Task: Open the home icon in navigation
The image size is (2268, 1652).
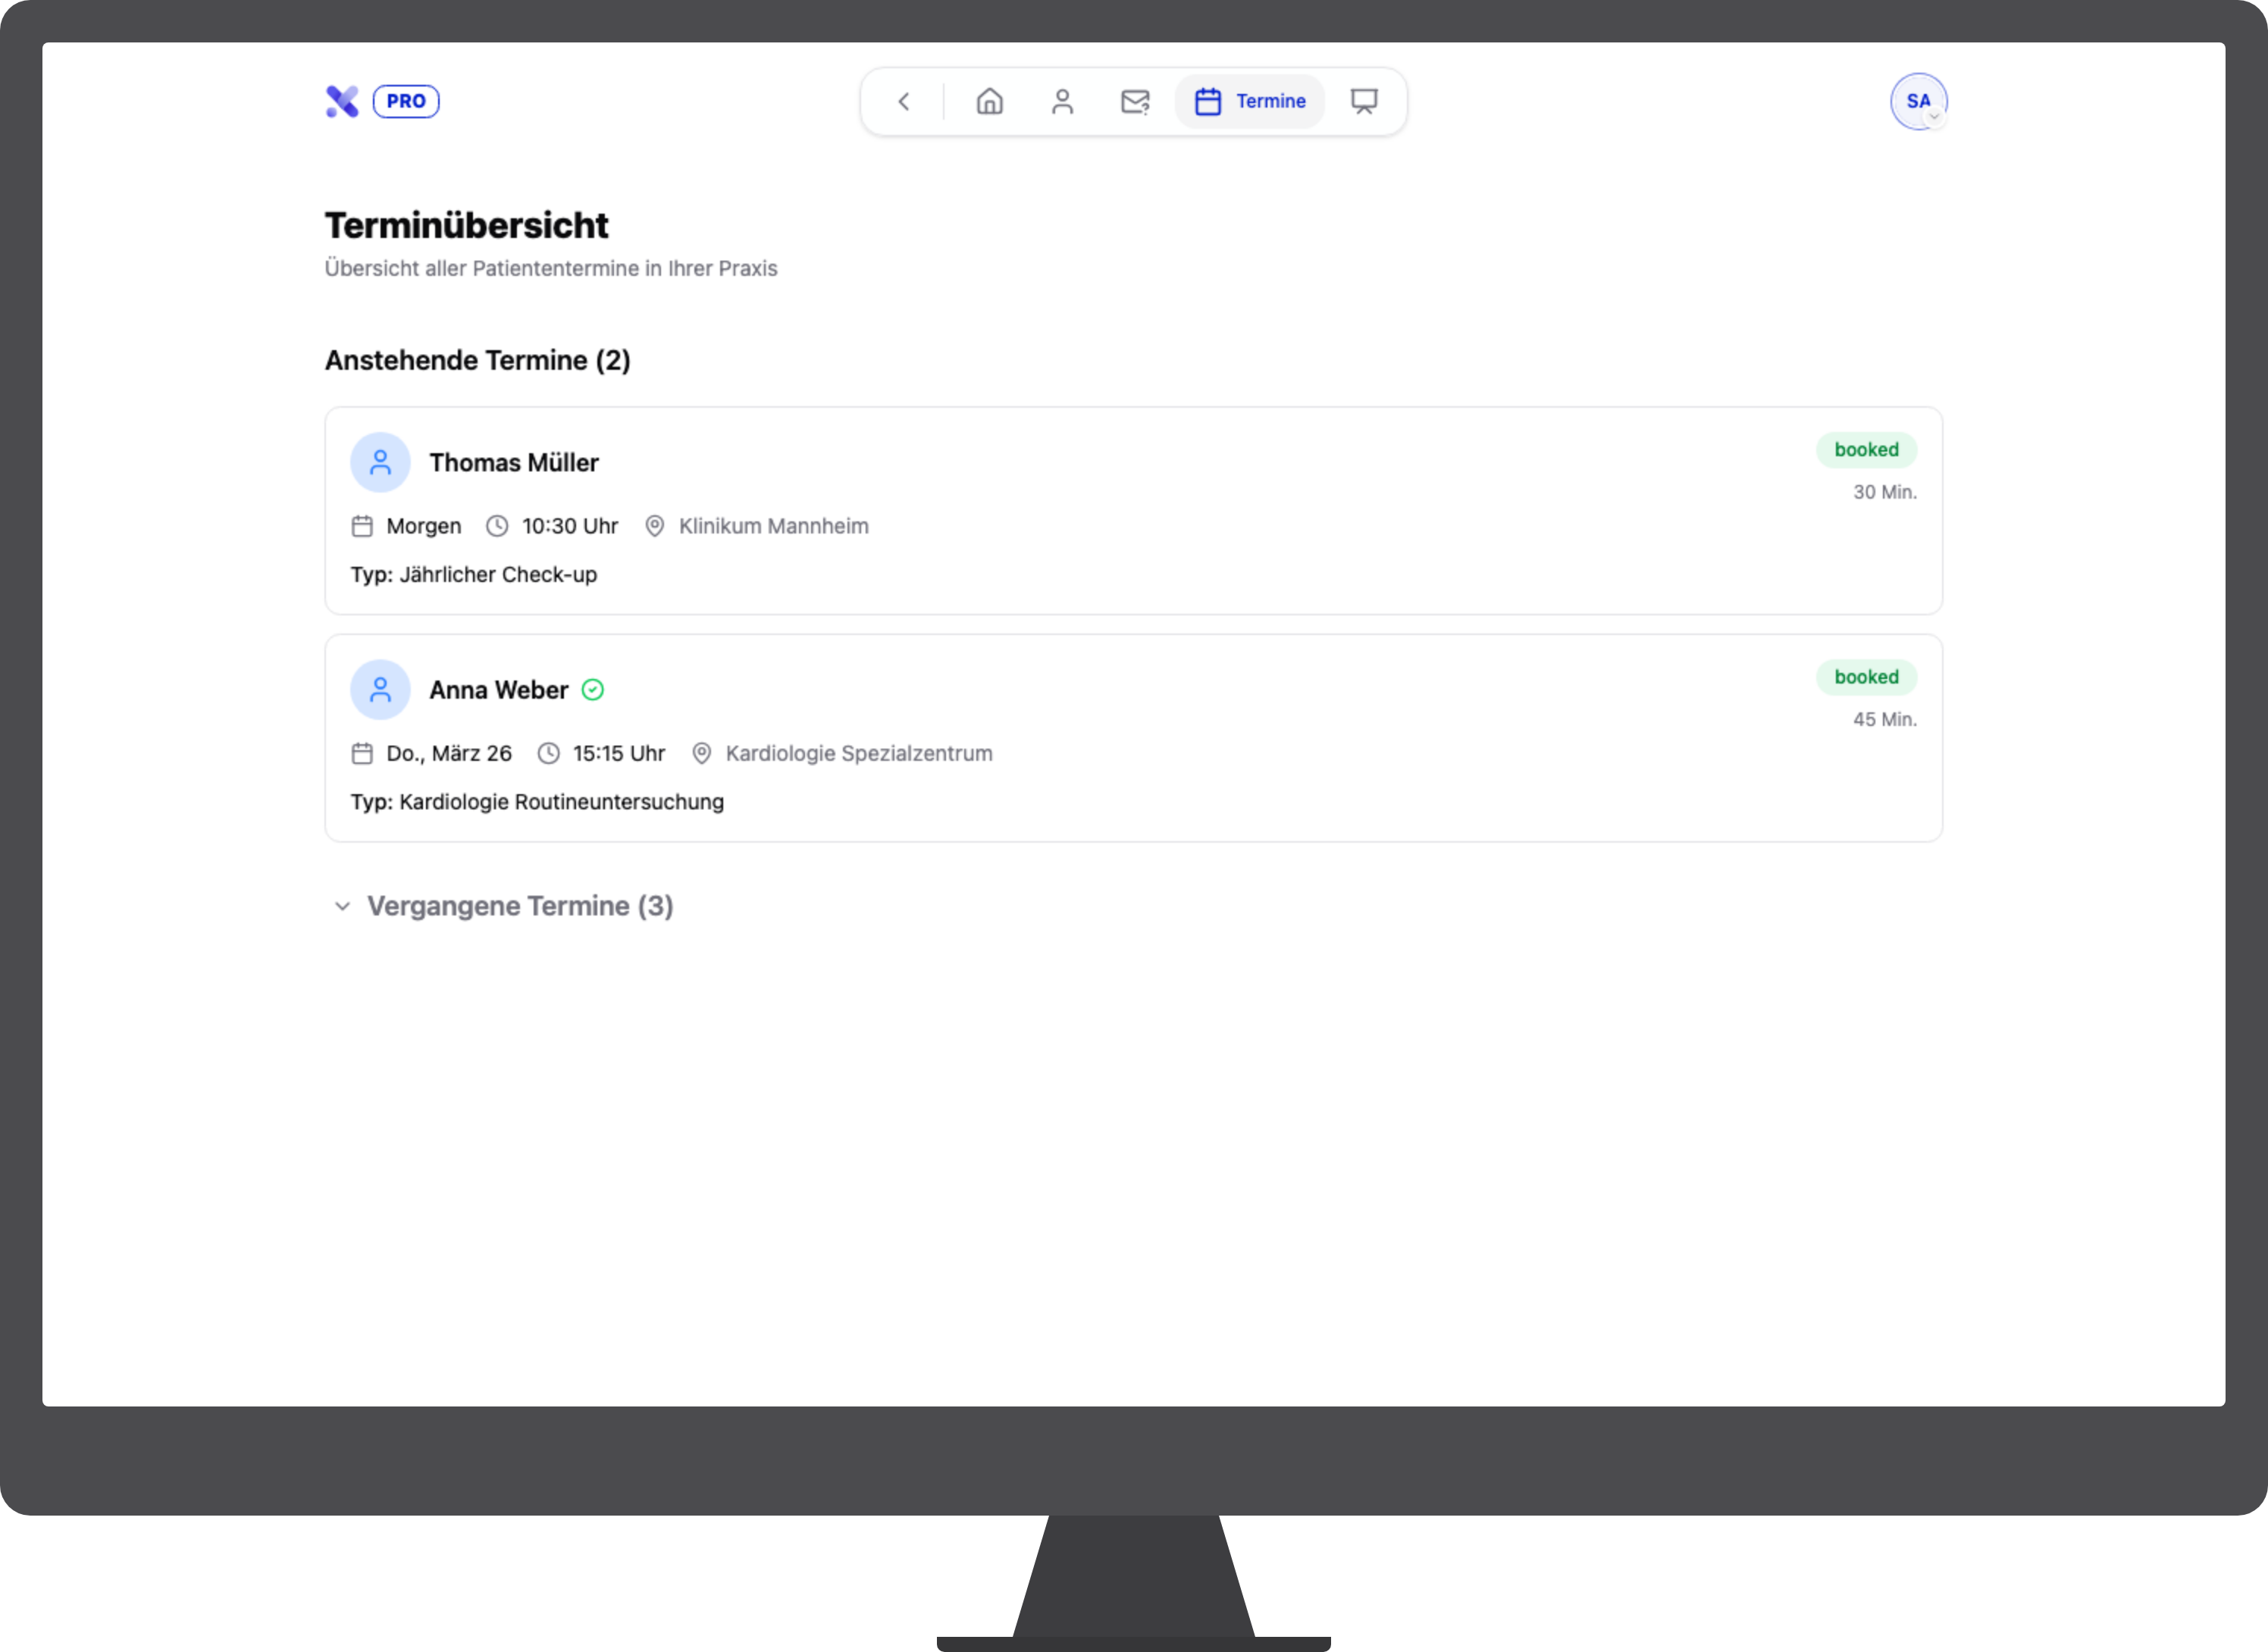Action: [x=989, y=101]
